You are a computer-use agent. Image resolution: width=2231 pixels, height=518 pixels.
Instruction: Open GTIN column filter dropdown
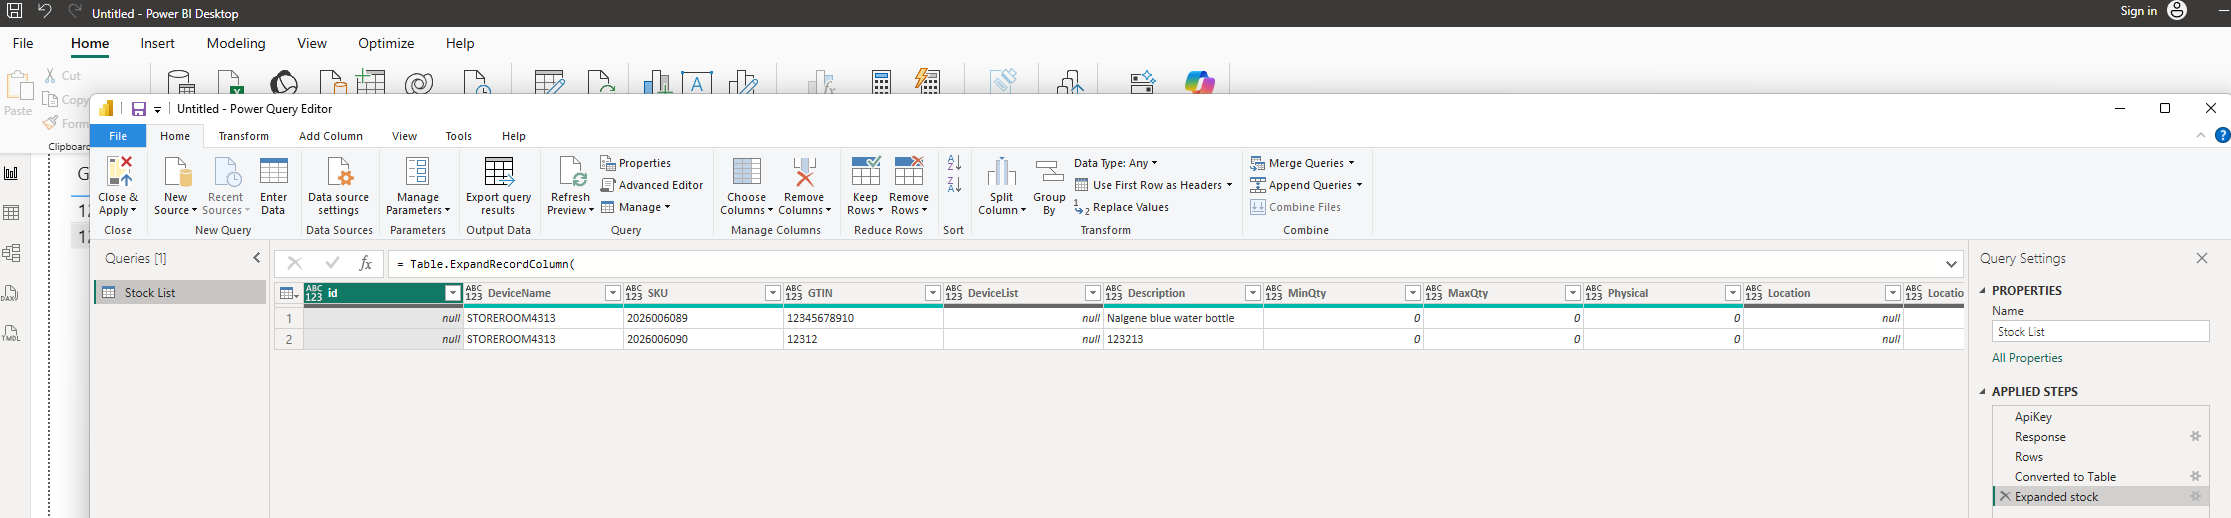(x=932, y=293)
